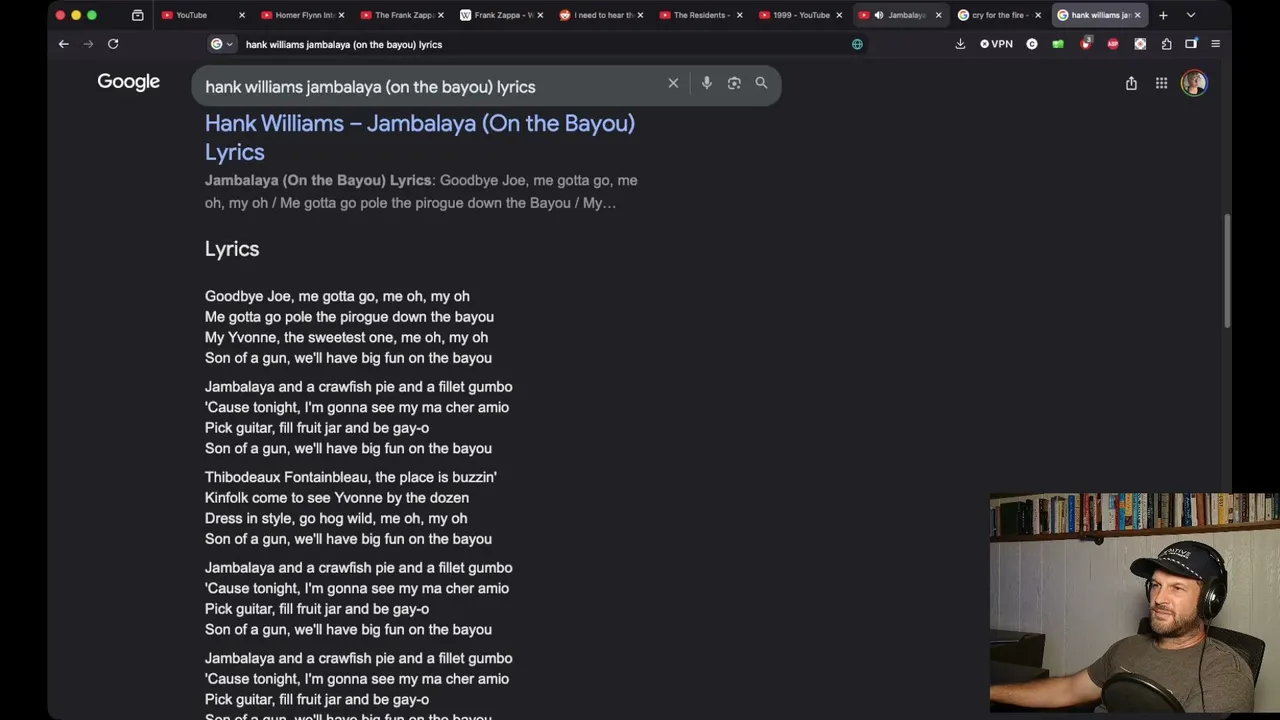The height and width of the screenshot is (720, 1280).
Task: Click the 'Lyrics' section heading
Action: [232, 249]
